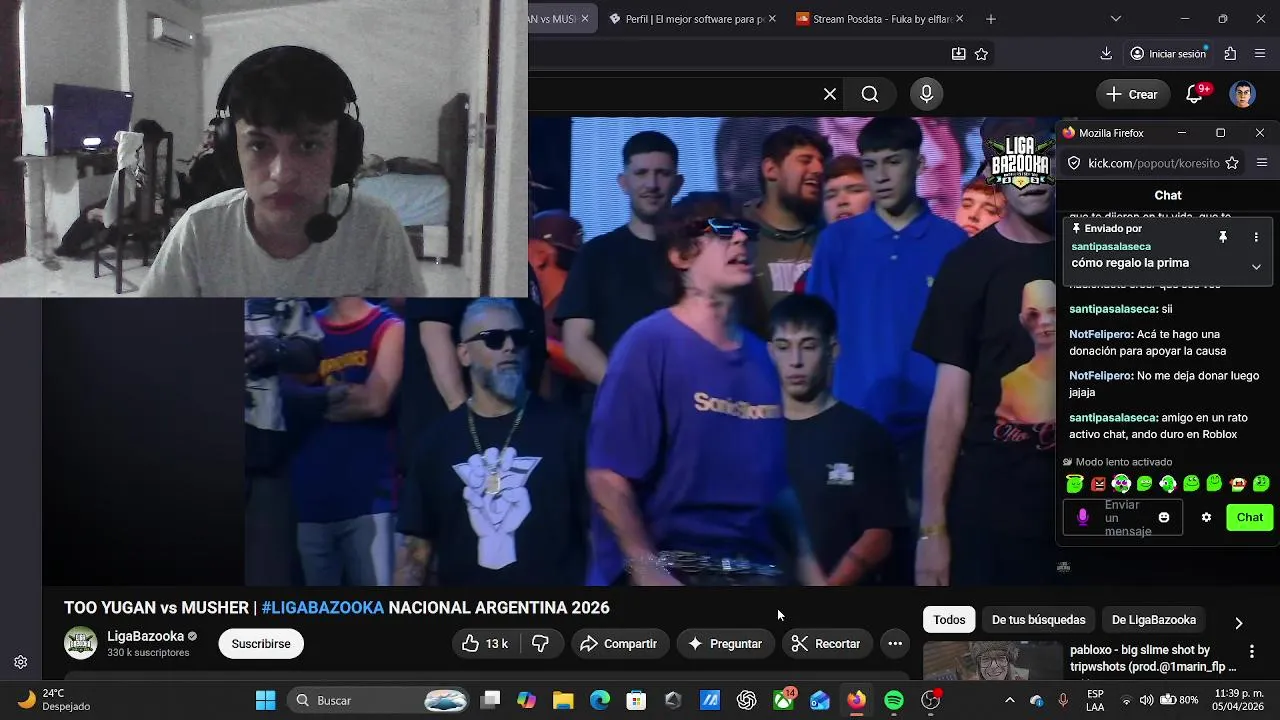Send message with green Chat button
The image size is (1280, 720).
pos(1250,518)
